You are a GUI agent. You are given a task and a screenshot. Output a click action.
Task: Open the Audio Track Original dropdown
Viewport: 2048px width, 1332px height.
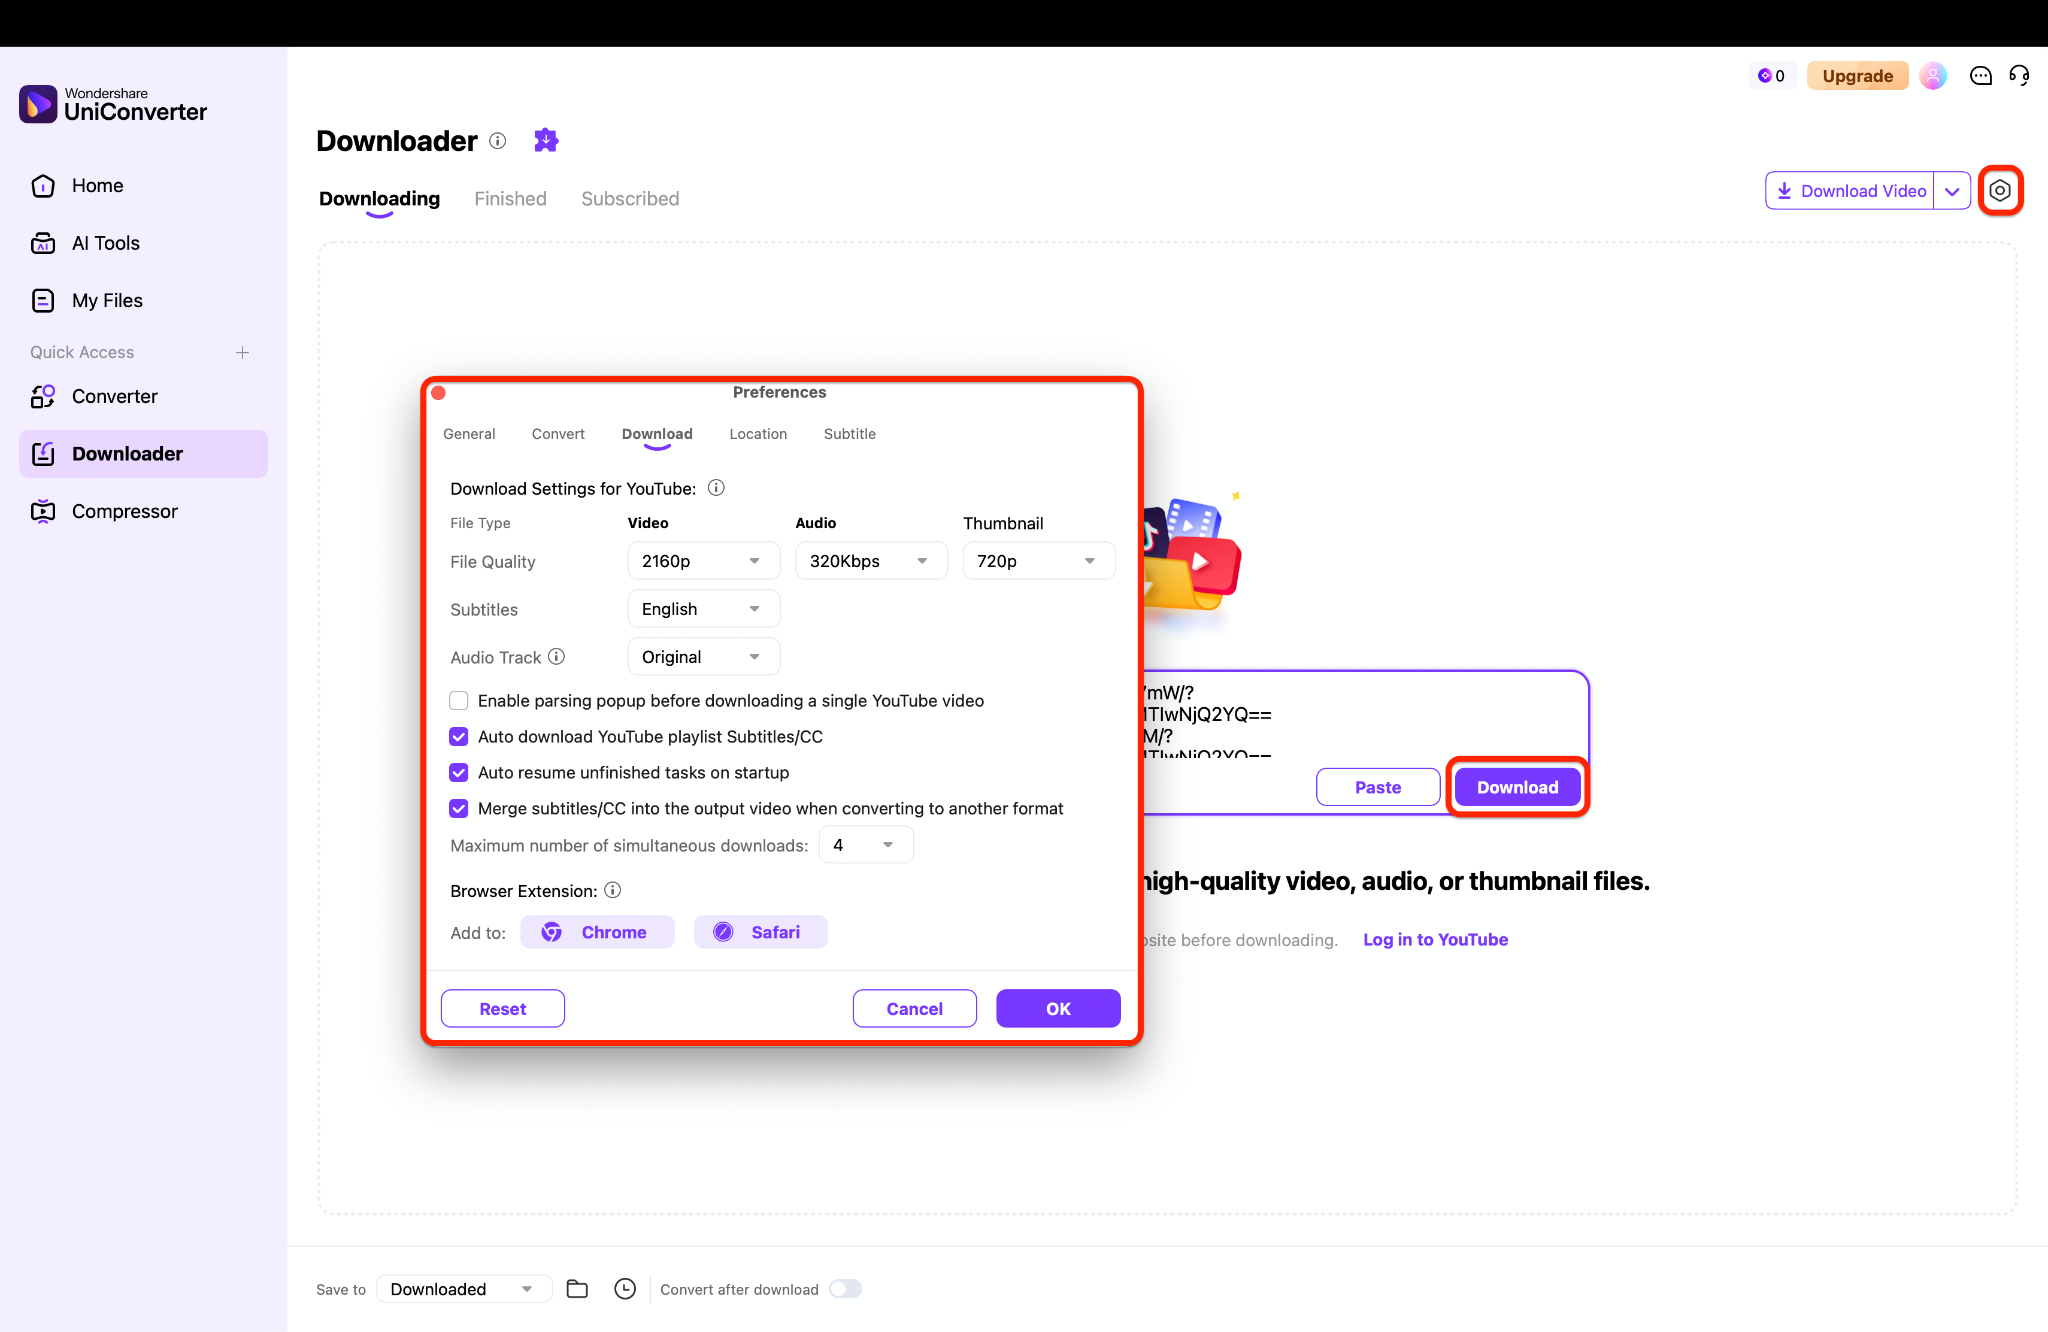703,657
